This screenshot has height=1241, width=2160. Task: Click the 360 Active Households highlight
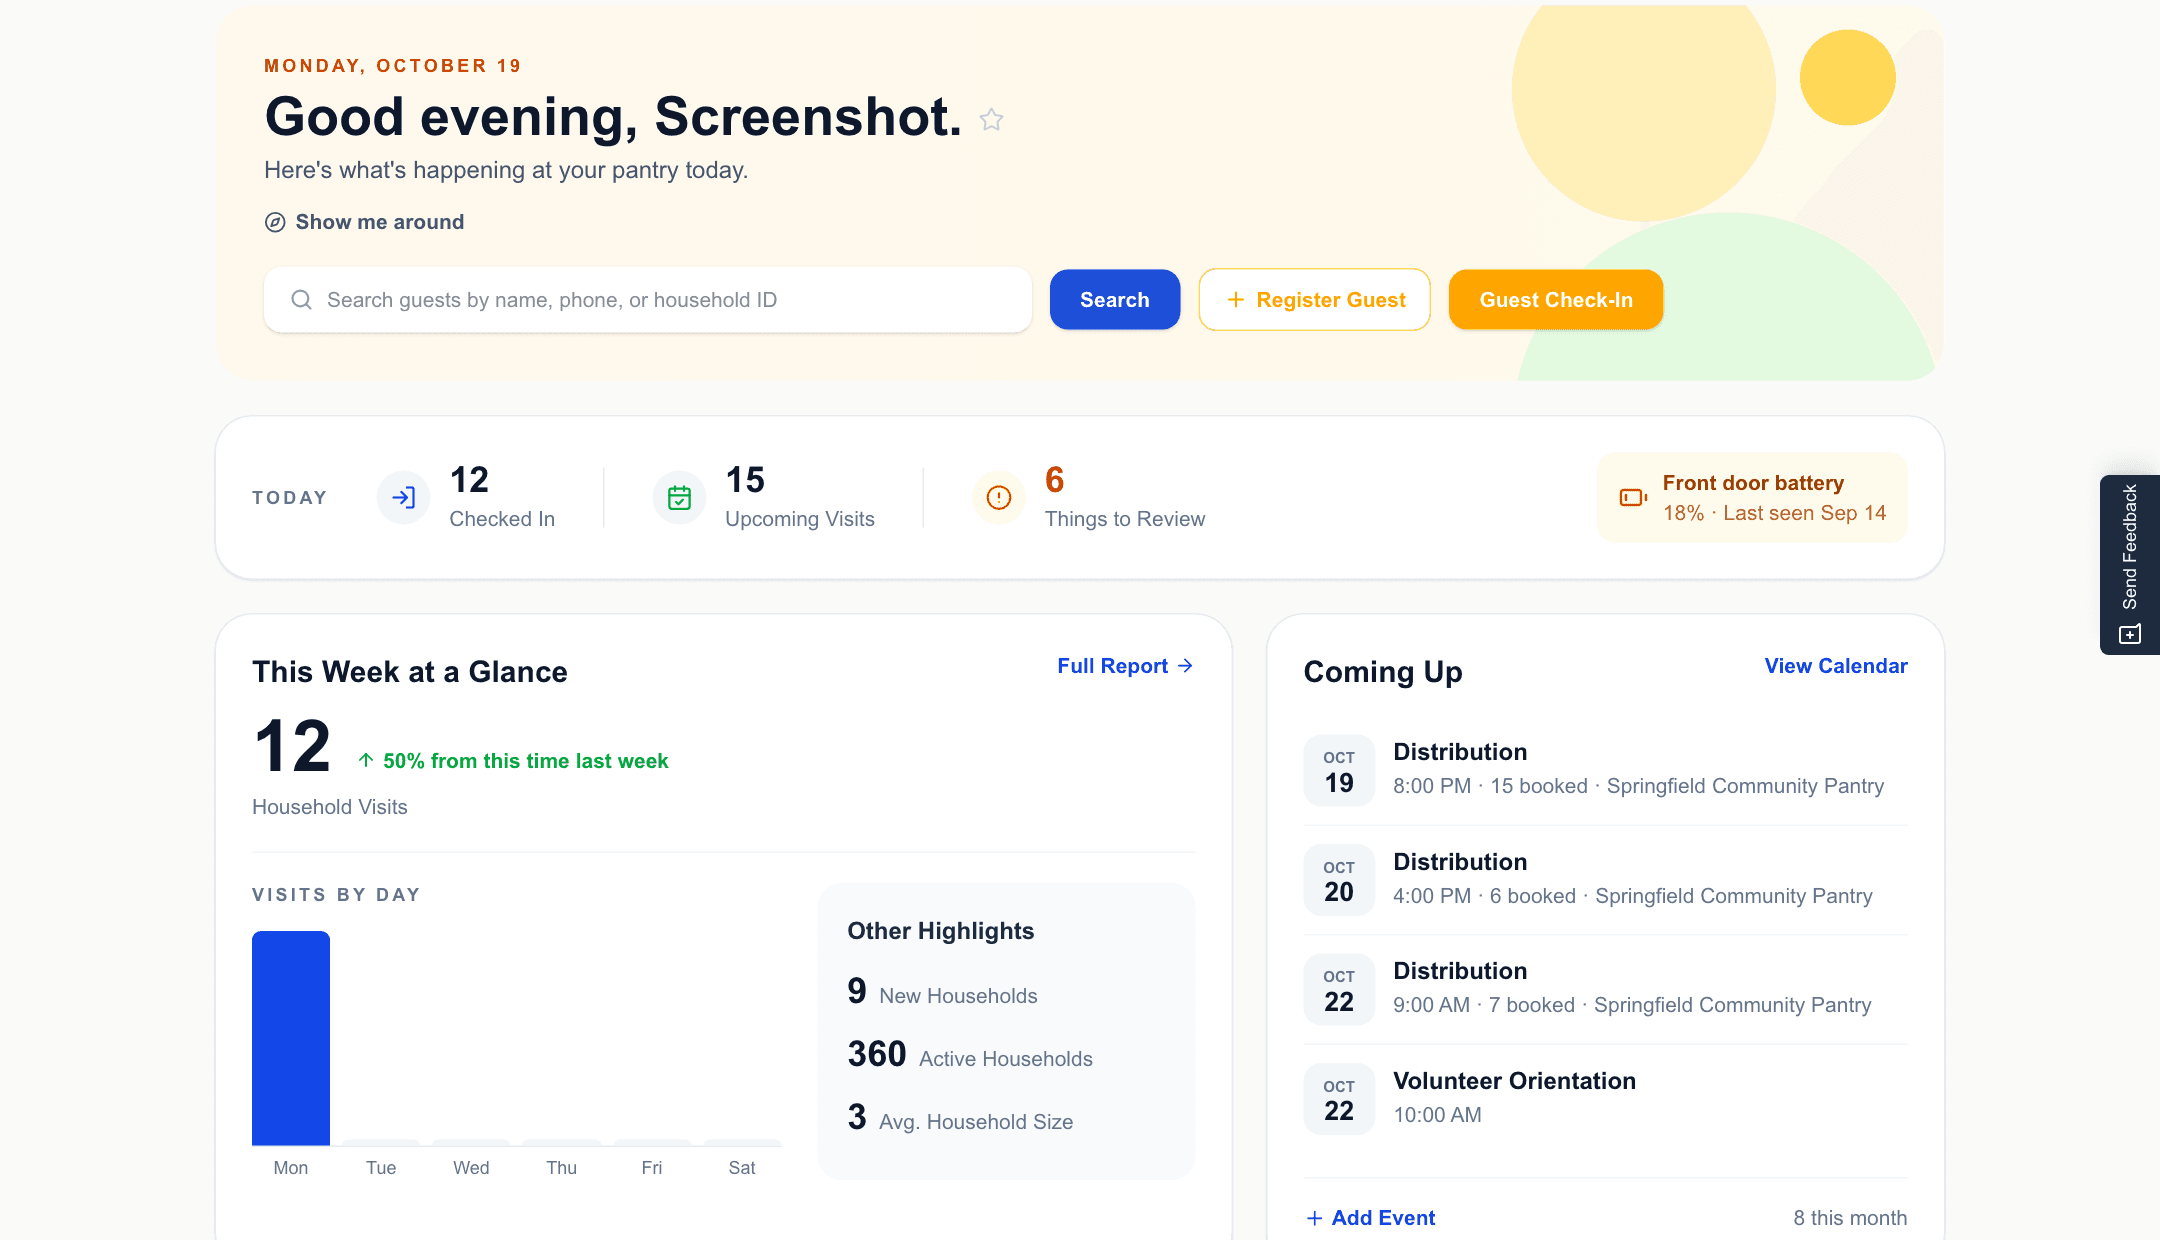(x=970, y=1055)
